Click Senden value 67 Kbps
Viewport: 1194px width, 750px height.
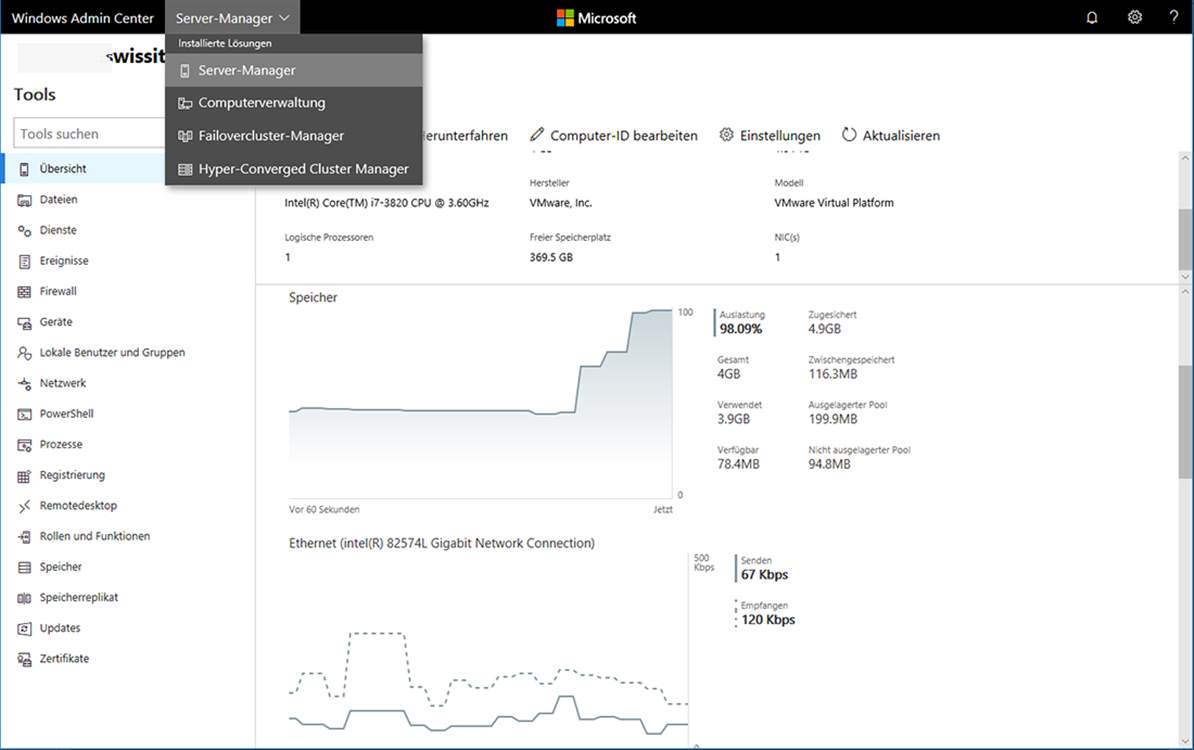[x=765, y=575]
